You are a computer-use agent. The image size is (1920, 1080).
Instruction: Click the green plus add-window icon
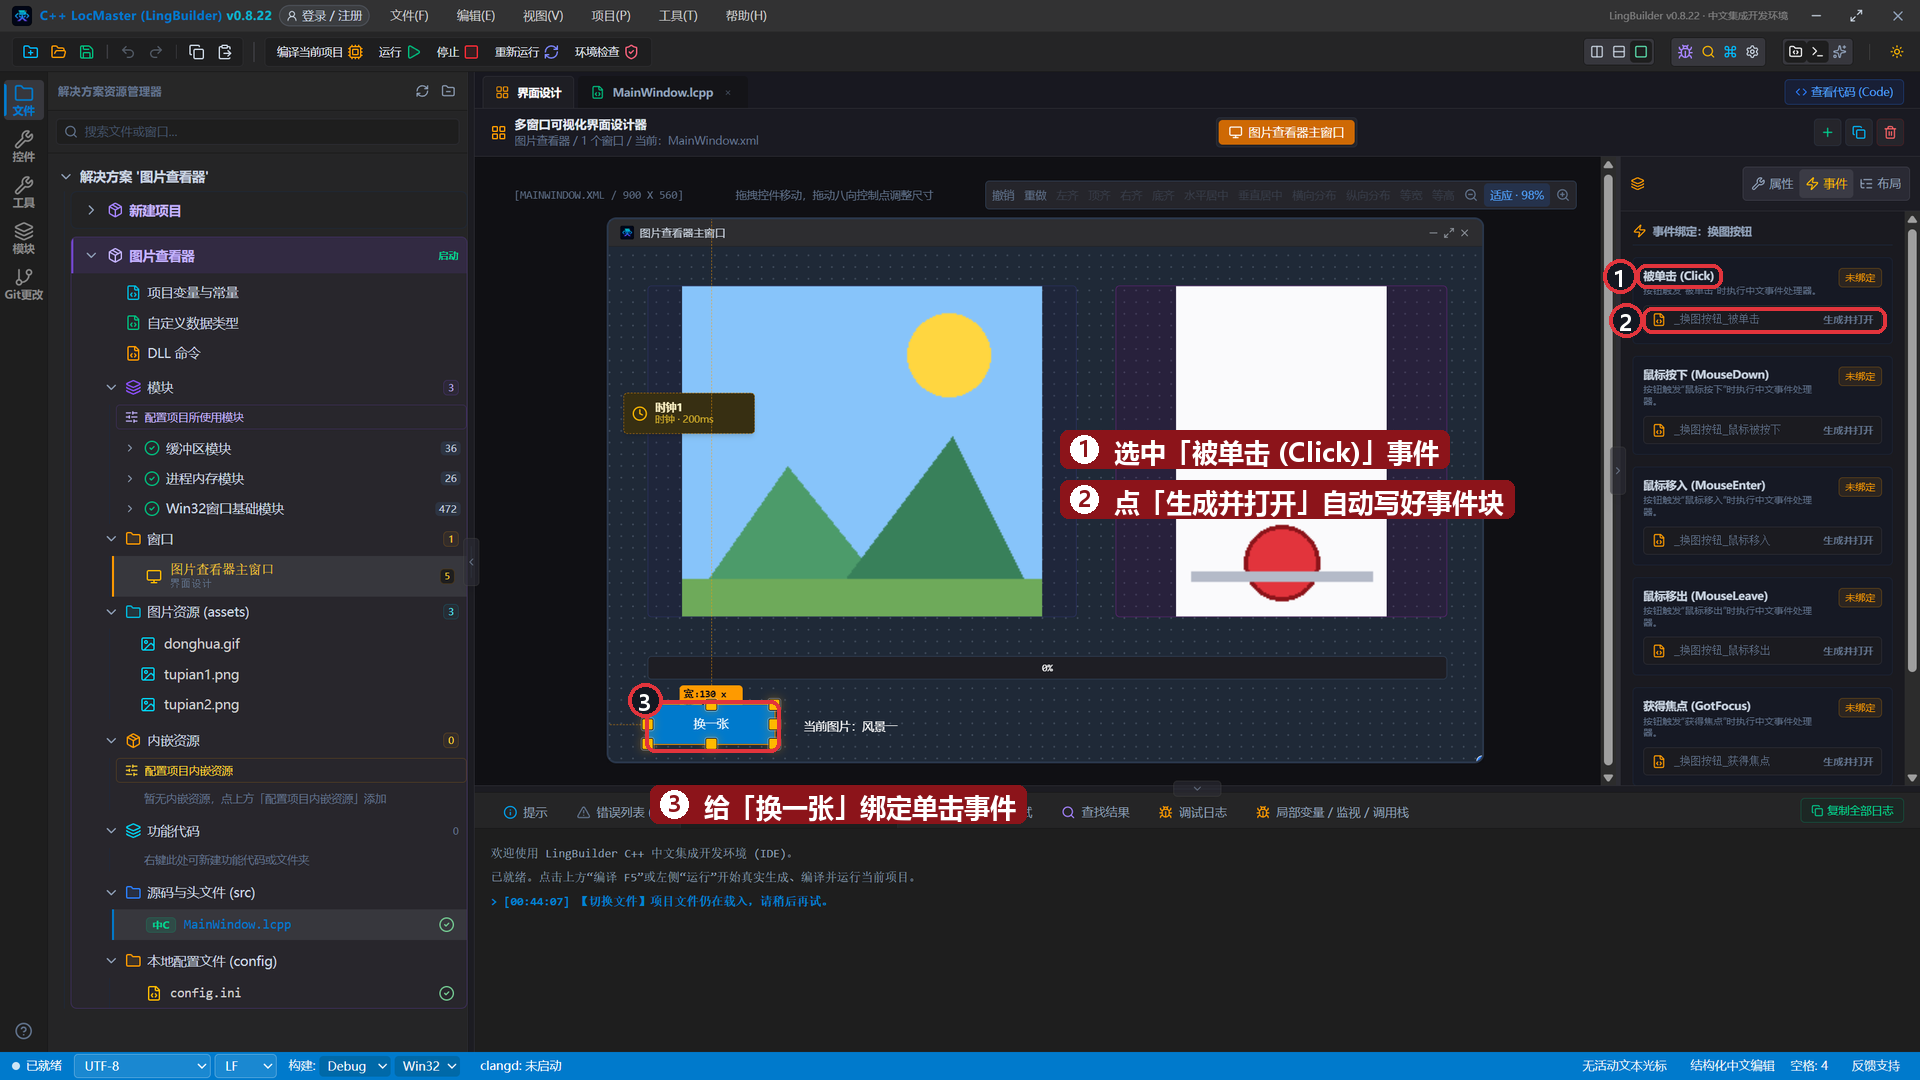point(1827,132)
